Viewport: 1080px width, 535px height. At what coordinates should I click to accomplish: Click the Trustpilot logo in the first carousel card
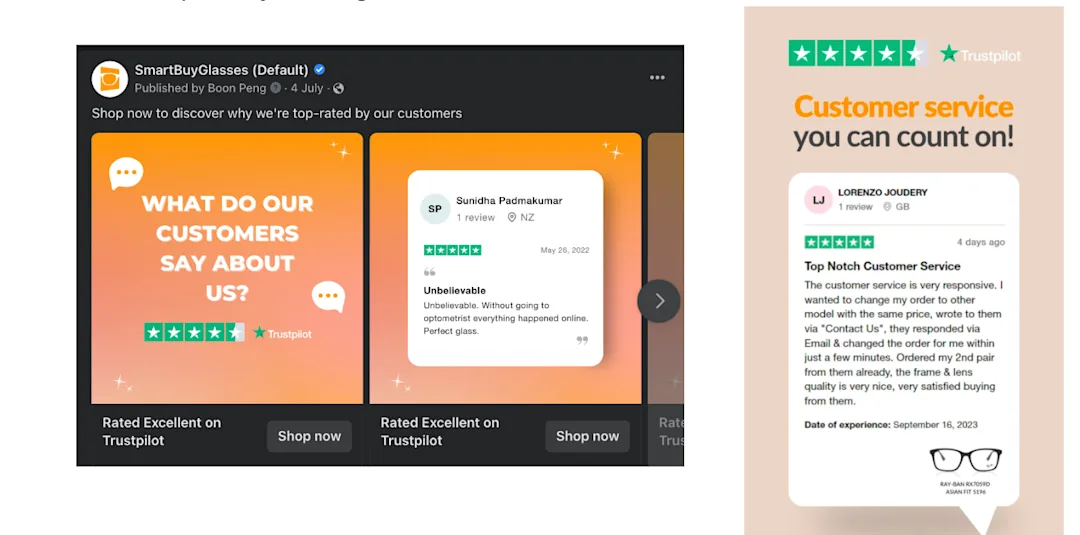tap(282, 333)
